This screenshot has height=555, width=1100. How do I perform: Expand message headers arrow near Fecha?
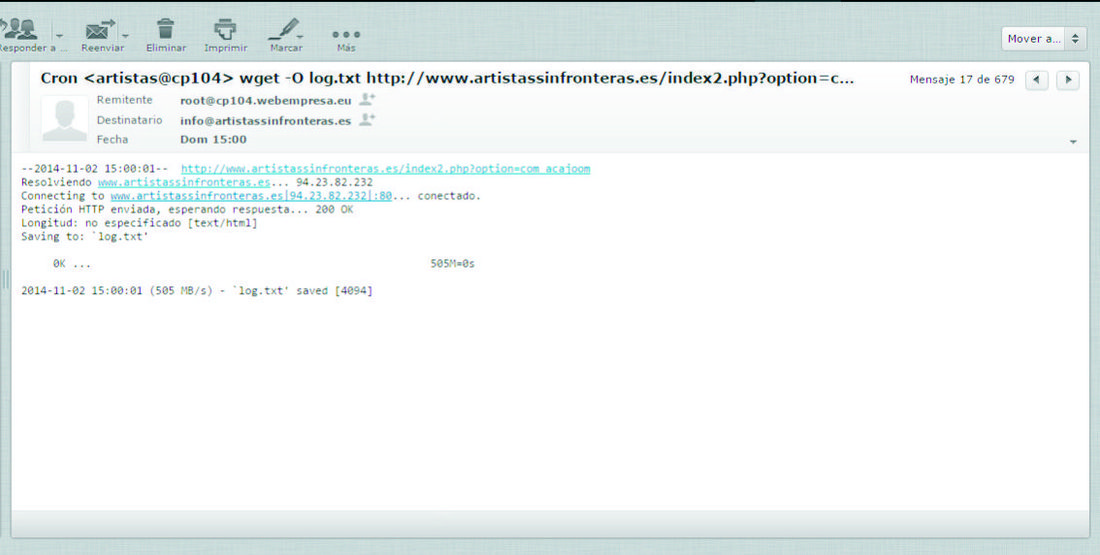(x=1073, y=142)
